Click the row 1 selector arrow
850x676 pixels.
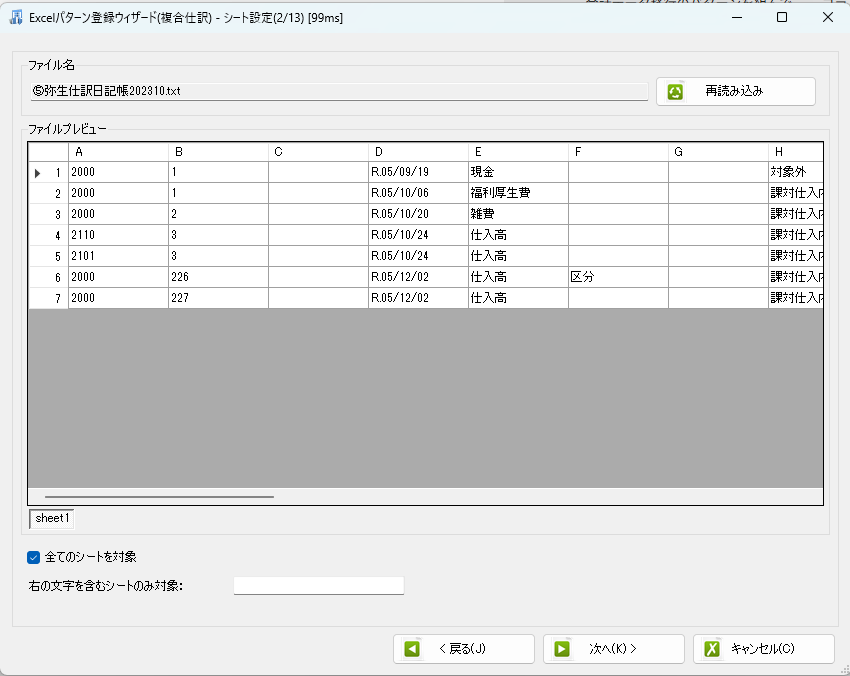click(x=38, y=173)
